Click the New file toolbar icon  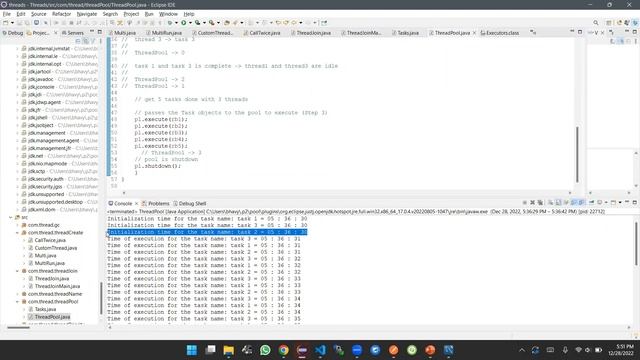pyautogui.click(x=6, y=23)
